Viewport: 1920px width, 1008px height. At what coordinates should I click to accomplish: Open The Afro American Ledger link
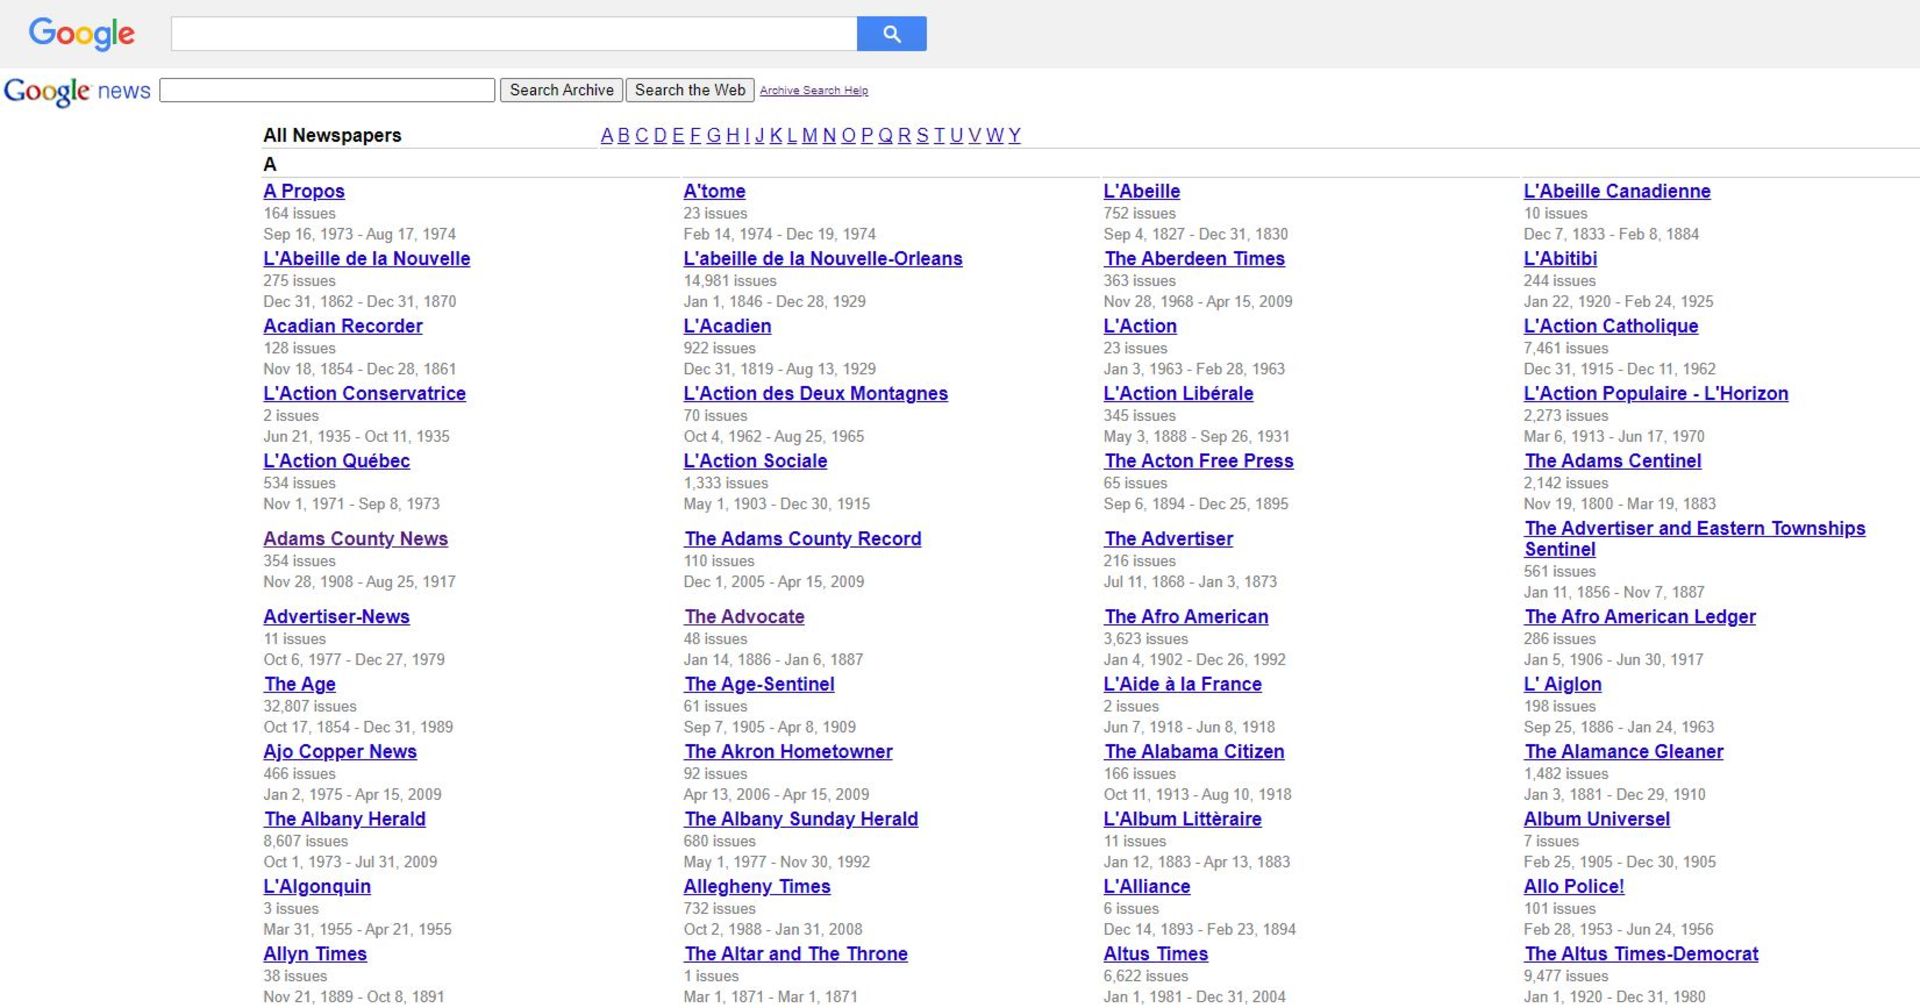pyautogui.click(x=1639, y=617)
